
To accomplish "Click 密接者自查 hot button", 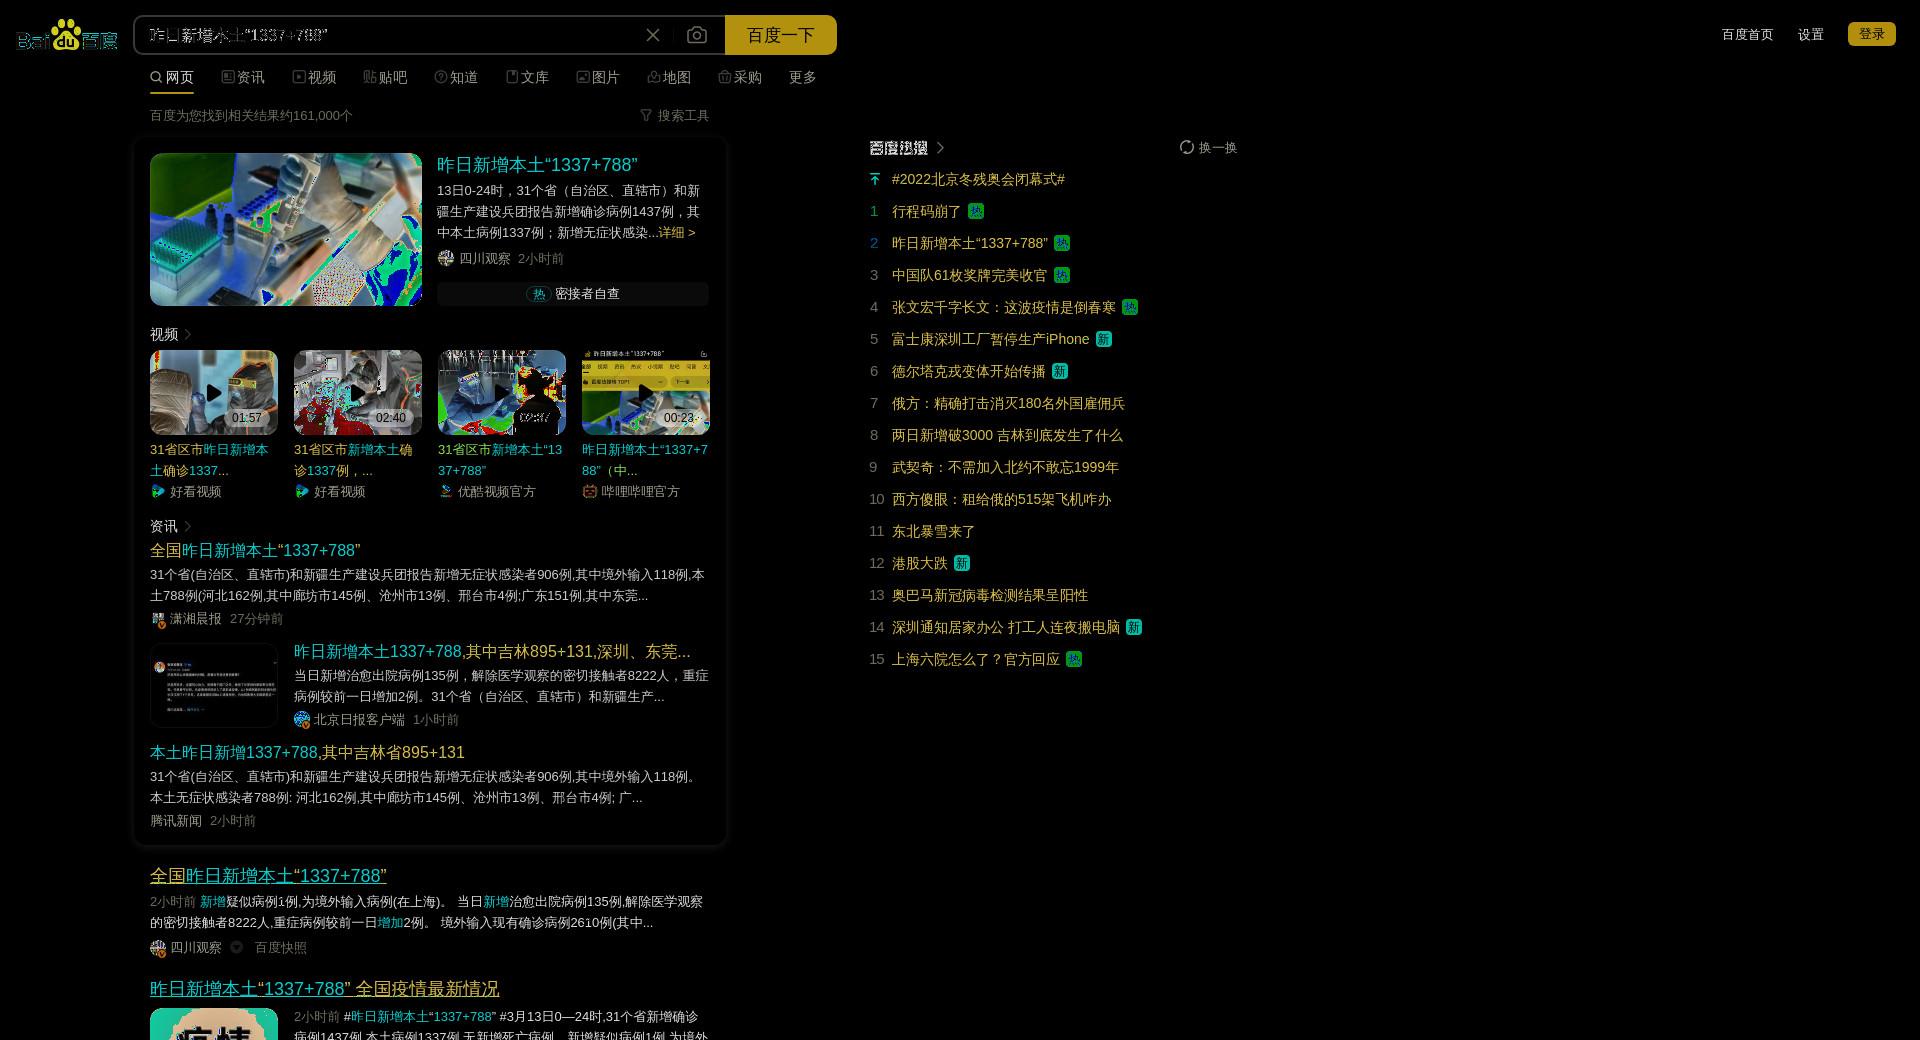I will coord(573,293).
